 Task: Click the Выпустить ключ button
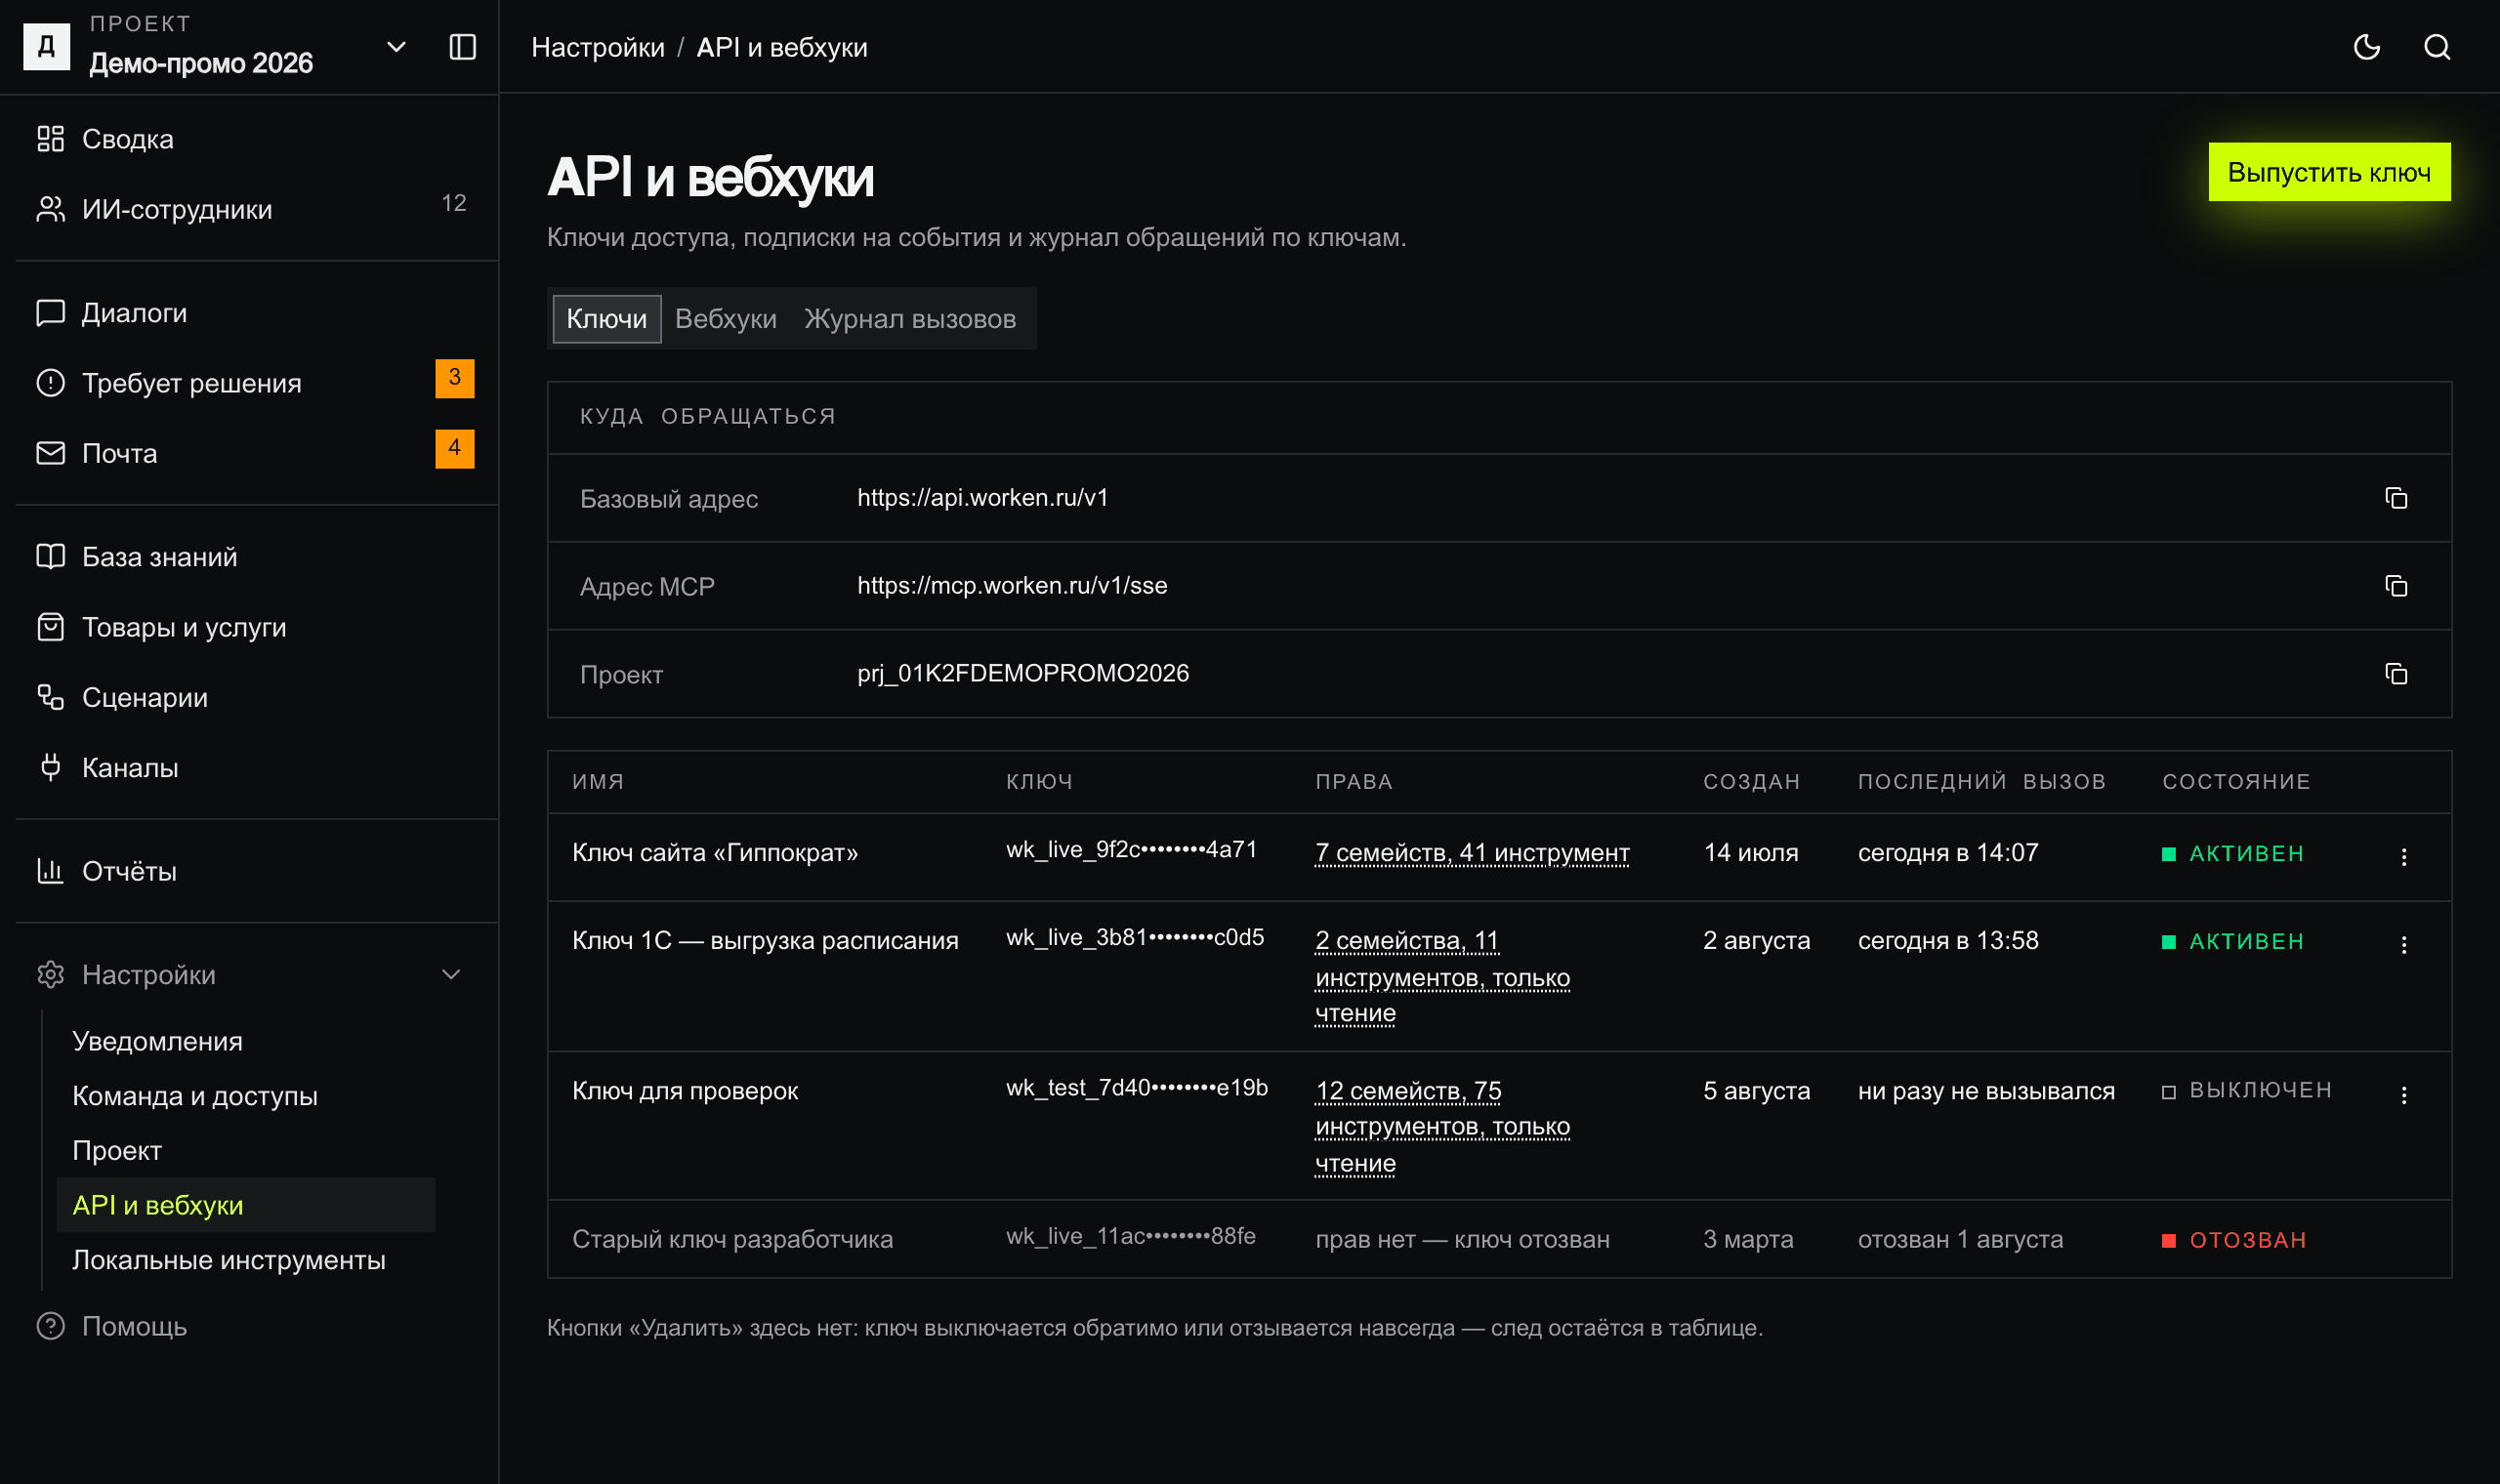pyautogui.click(x=2329, y=172)
